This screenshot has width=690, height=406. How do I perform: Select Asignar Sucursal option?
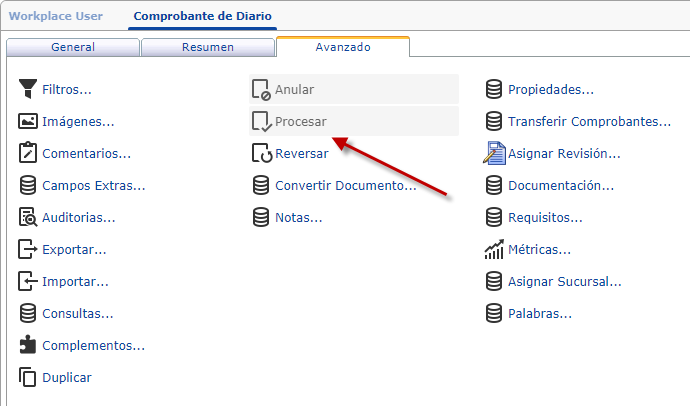(x=564, y=281)
